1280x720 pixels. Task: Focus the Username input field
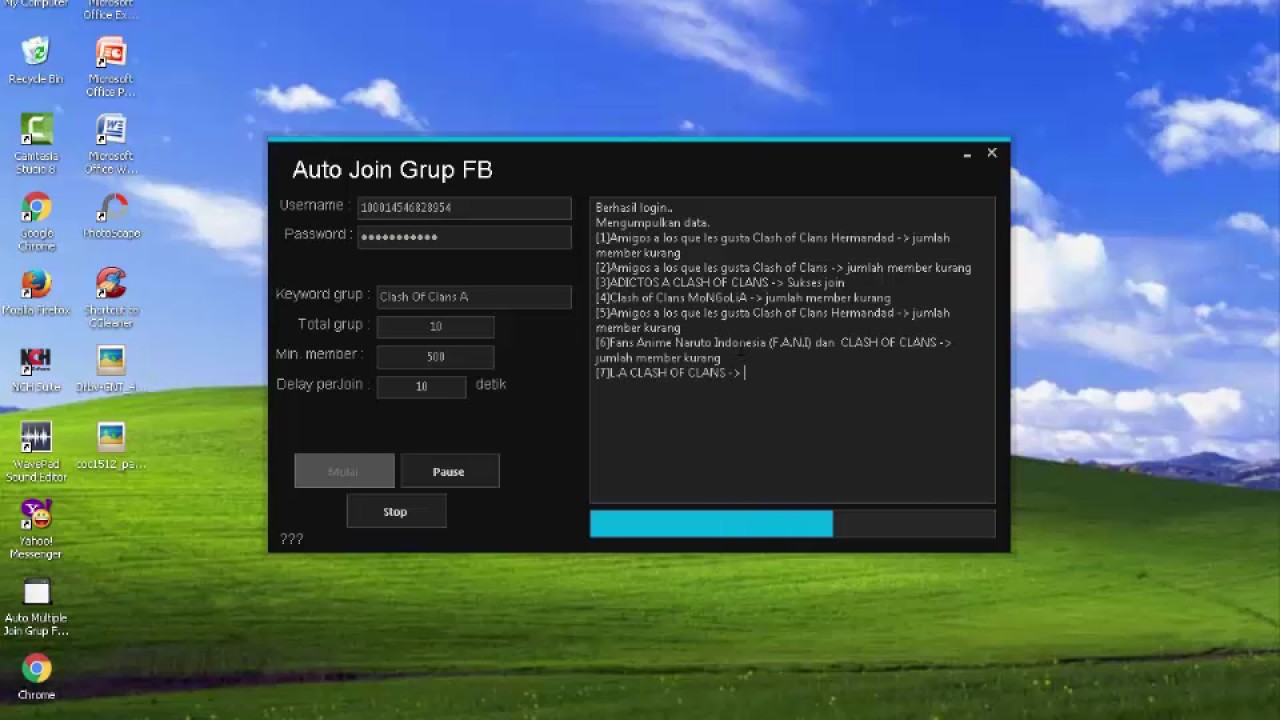464,207
